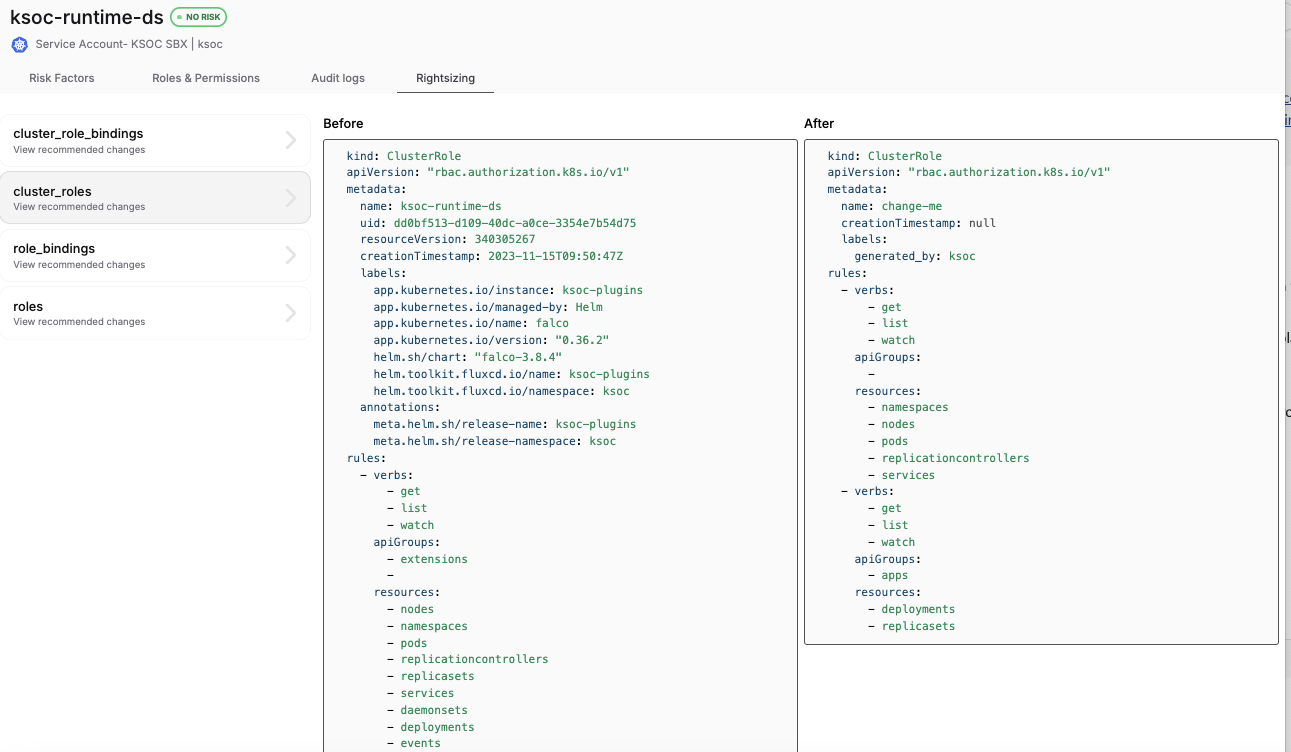
Task: Expand cluster_roles chevron arrow
Action: [291, 198]
